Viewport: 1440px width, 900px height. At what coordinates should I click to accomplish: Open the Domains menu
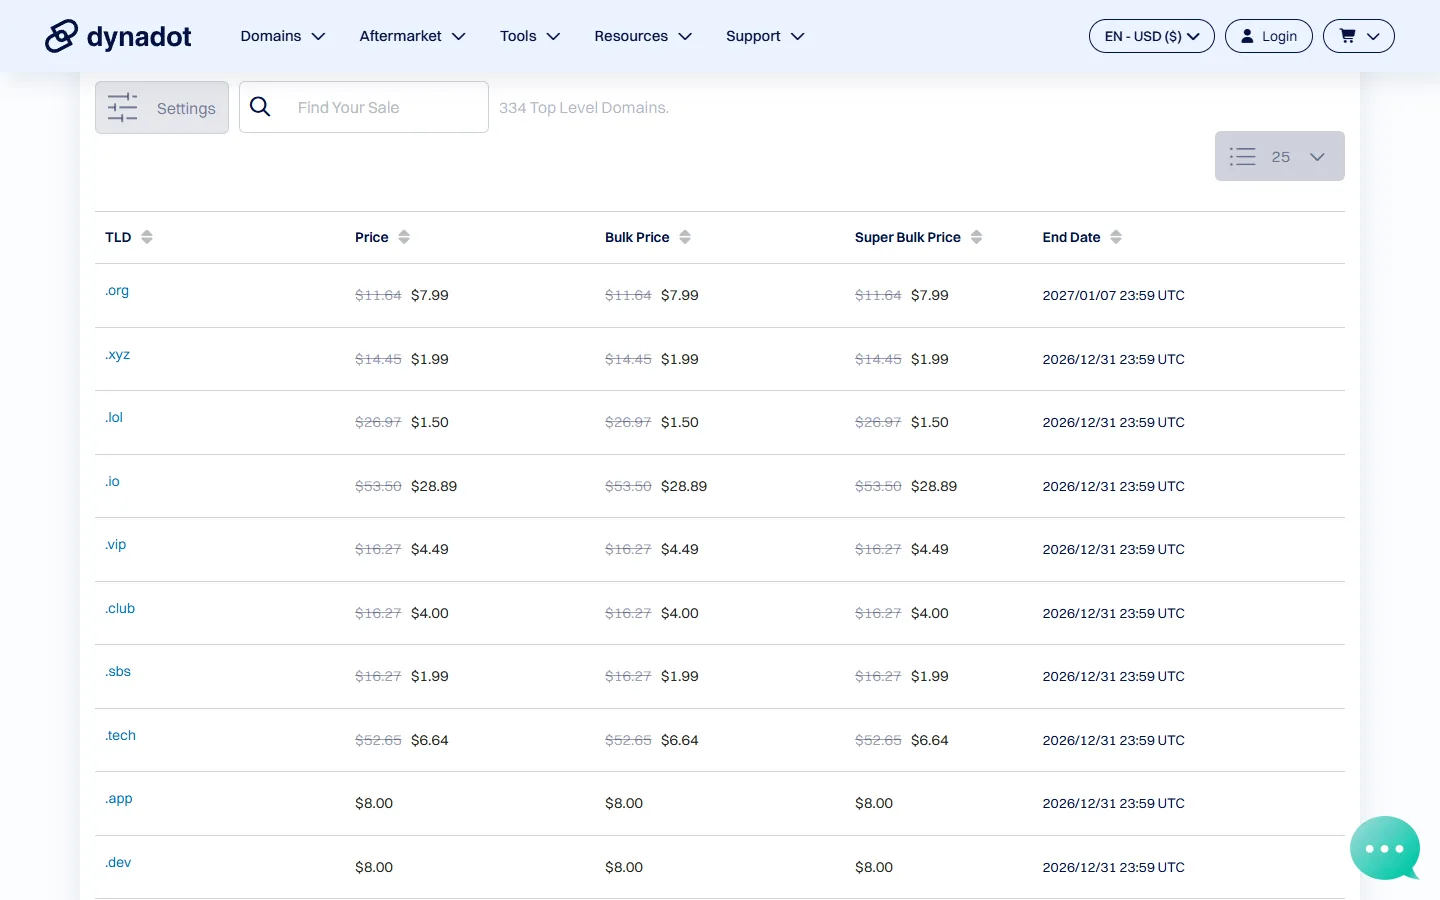[283, 36]
